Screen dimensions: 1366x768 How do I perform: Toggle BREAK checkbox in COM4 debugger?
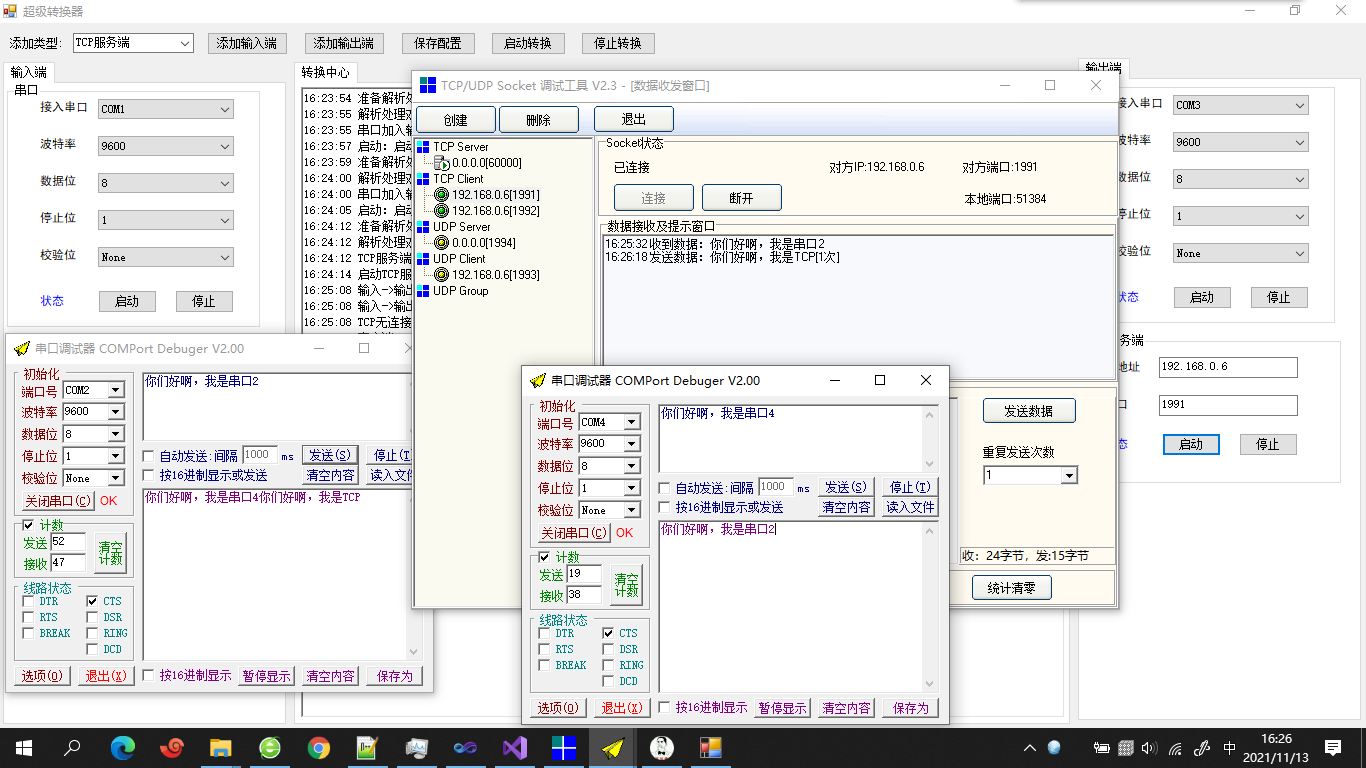coord(544,665)
